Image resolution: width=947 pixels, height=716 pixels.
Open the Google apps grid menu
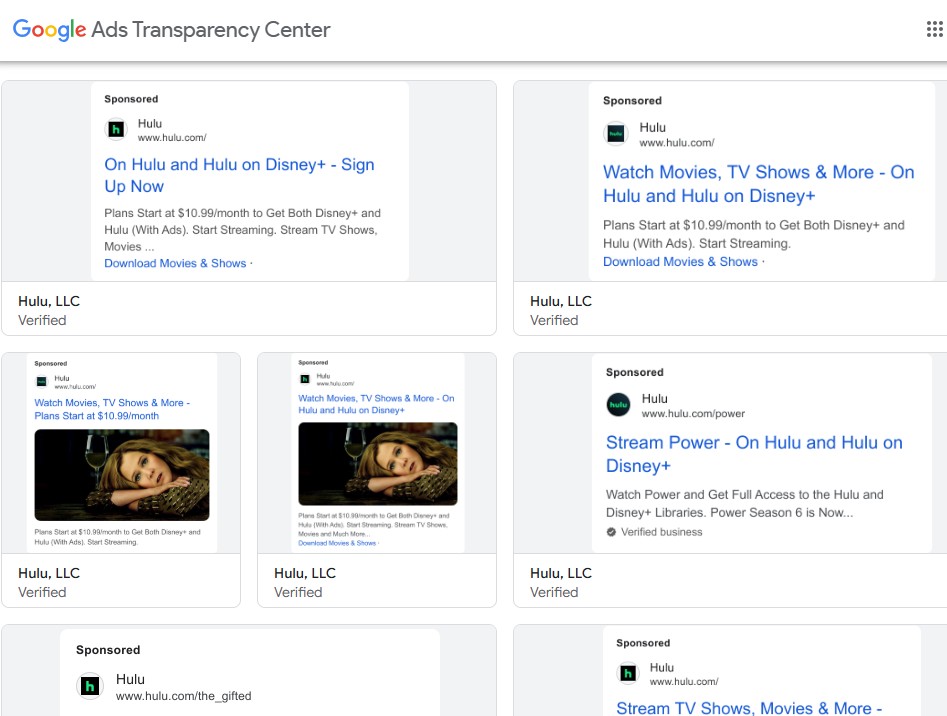pos(934,29)
